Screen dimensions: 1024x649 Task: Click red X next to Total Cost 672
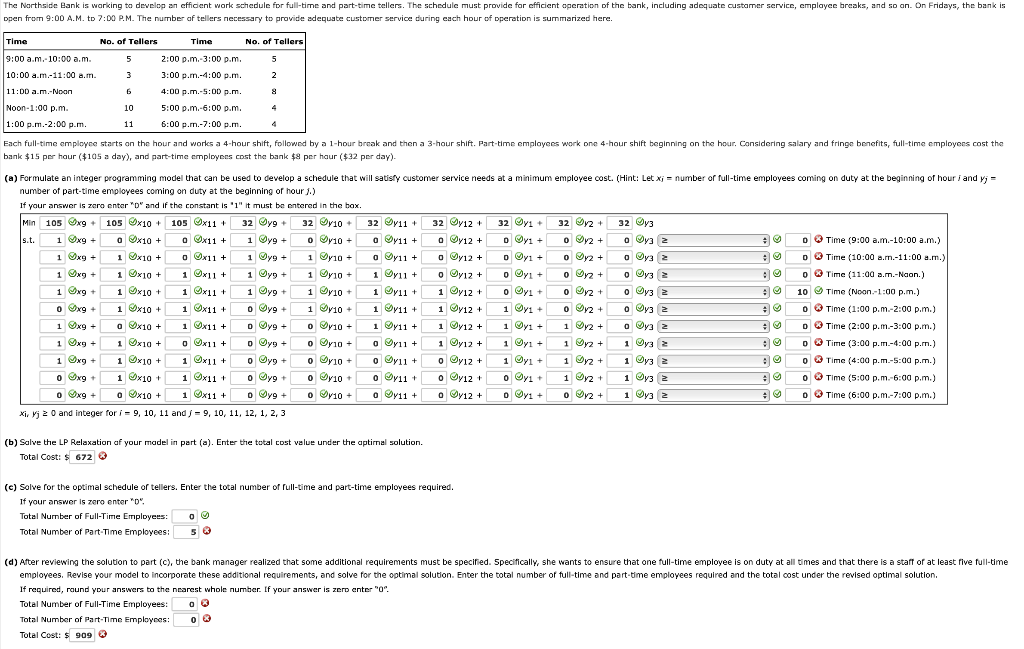tap(103, 456)
